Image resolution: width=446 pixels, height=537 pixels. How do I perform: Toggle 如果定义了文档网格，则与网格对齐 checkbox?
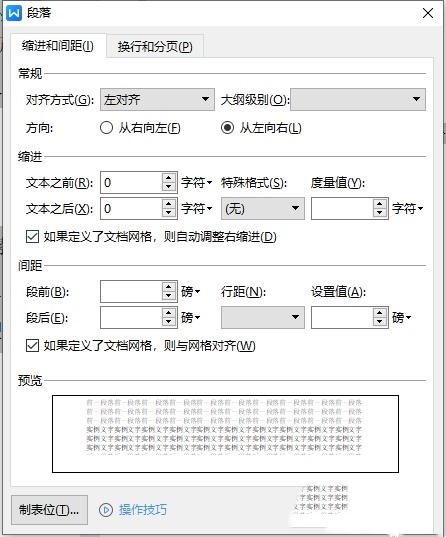point(32,346)
